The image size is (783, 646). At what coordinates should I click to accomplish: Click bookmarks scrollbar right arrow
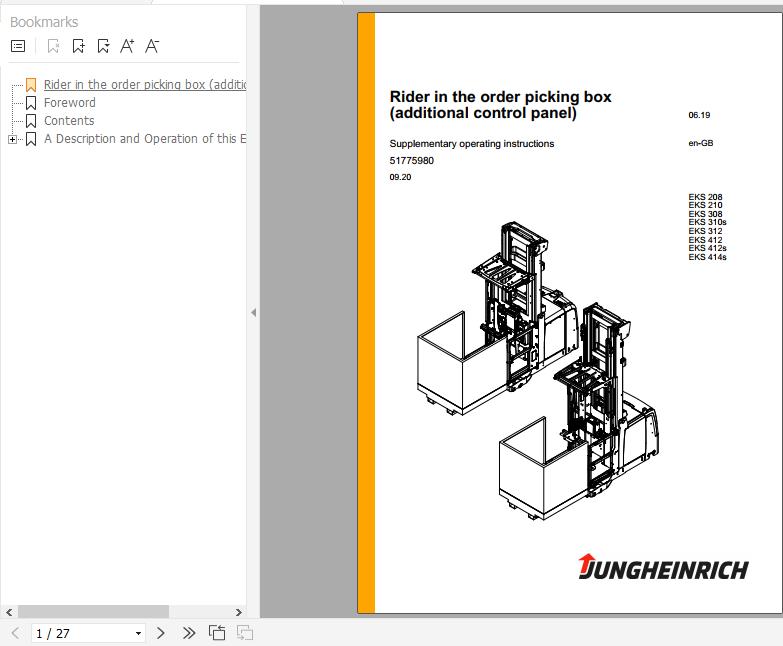pyautogui.click(x=239, y=612)
